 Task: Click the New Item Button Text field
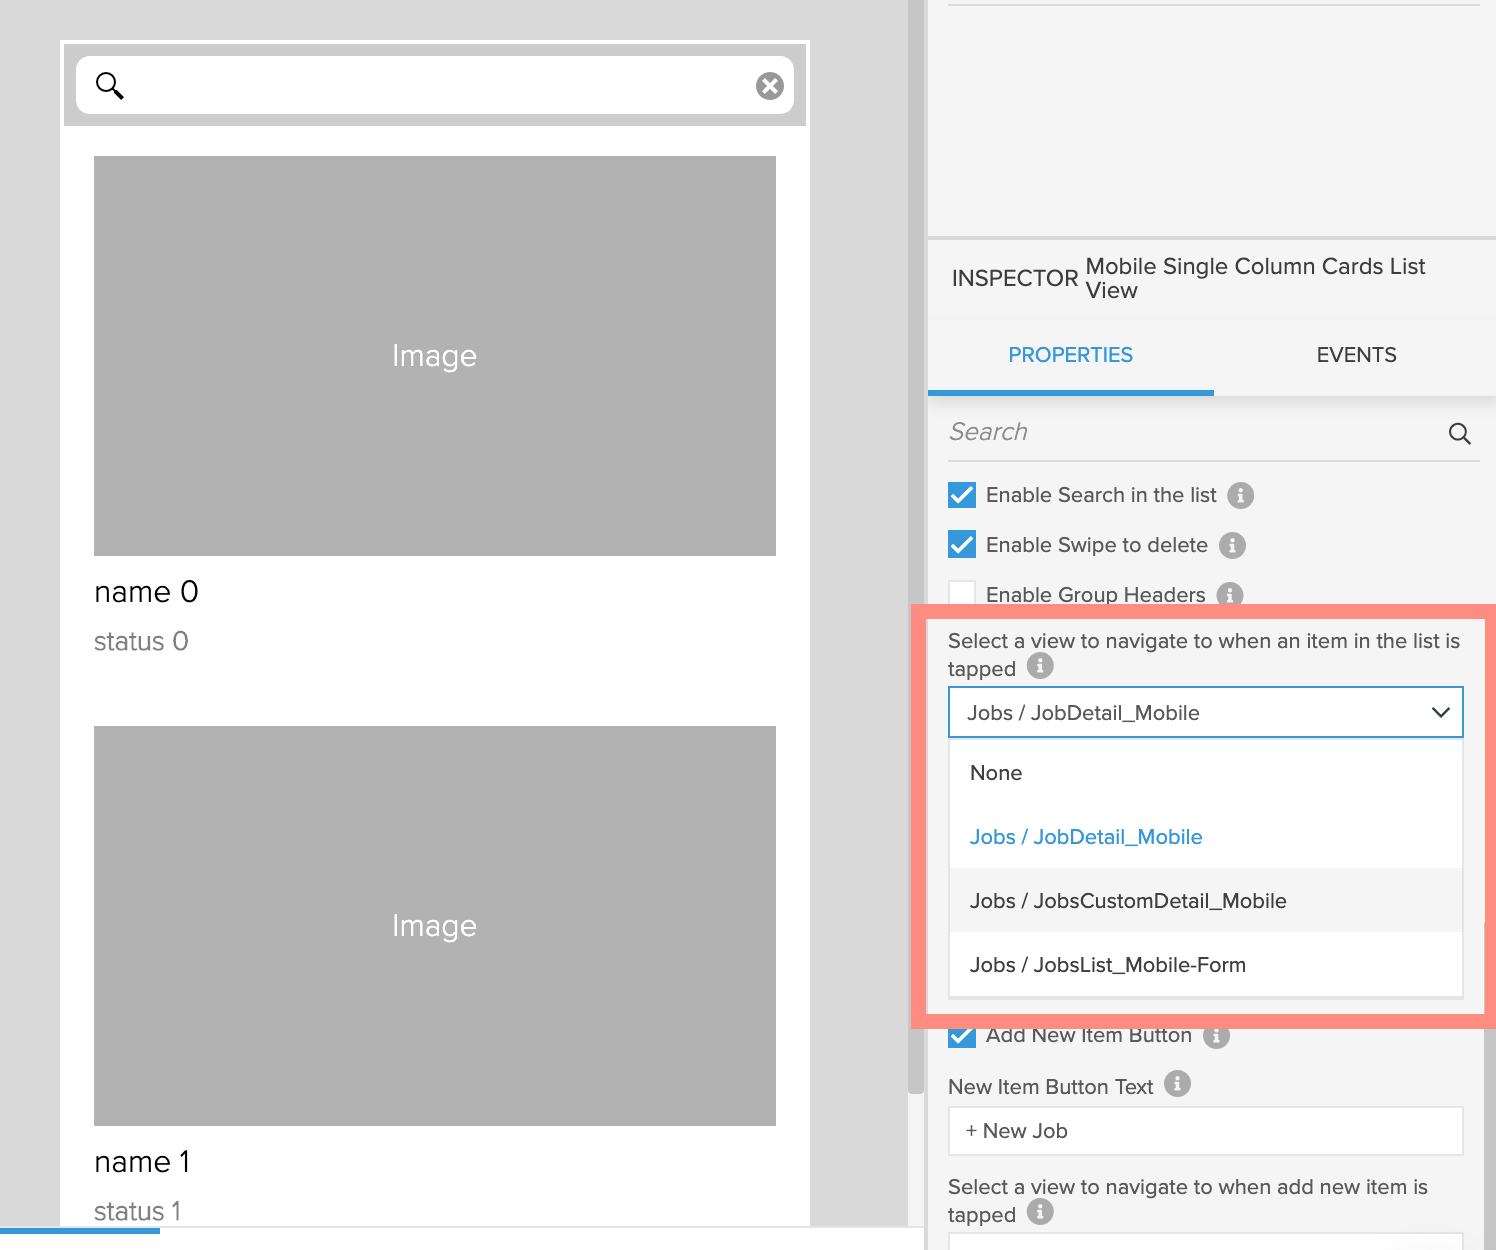point(1205,1131)
